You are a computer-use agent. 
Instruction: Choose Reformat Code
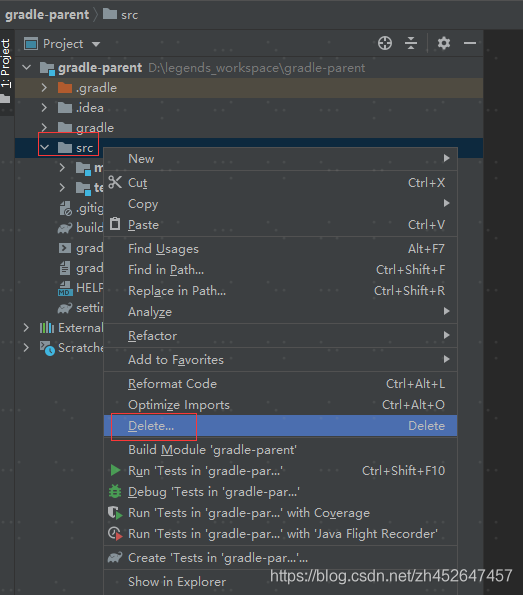pos(280,384)
